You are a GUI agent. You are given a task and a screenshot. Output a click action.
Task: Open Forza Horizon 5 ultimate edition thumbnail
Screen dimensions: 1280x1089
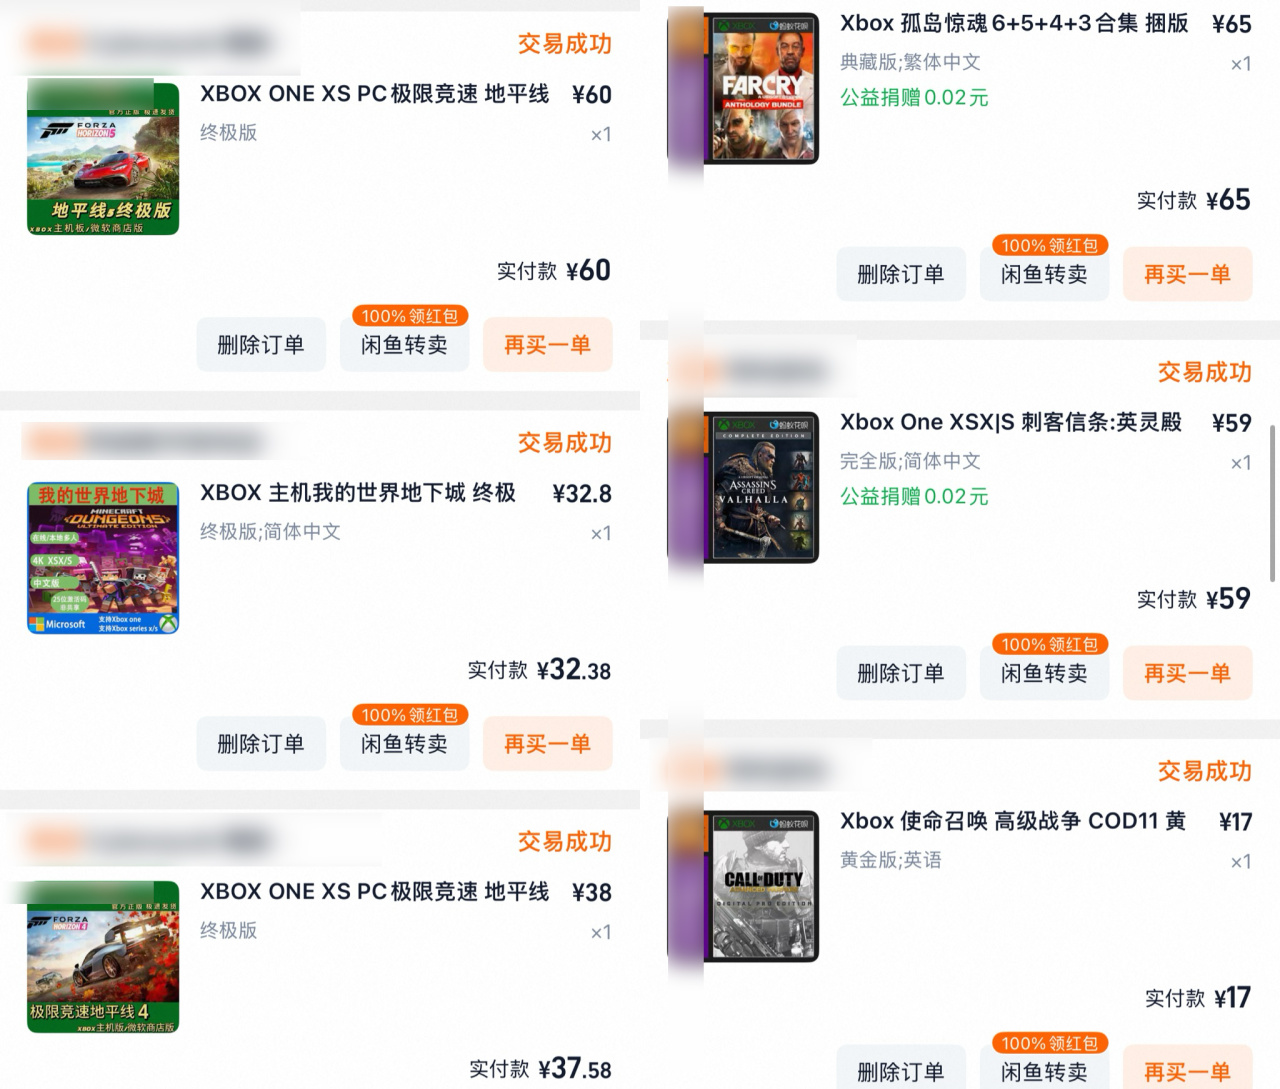coord(103,159)
